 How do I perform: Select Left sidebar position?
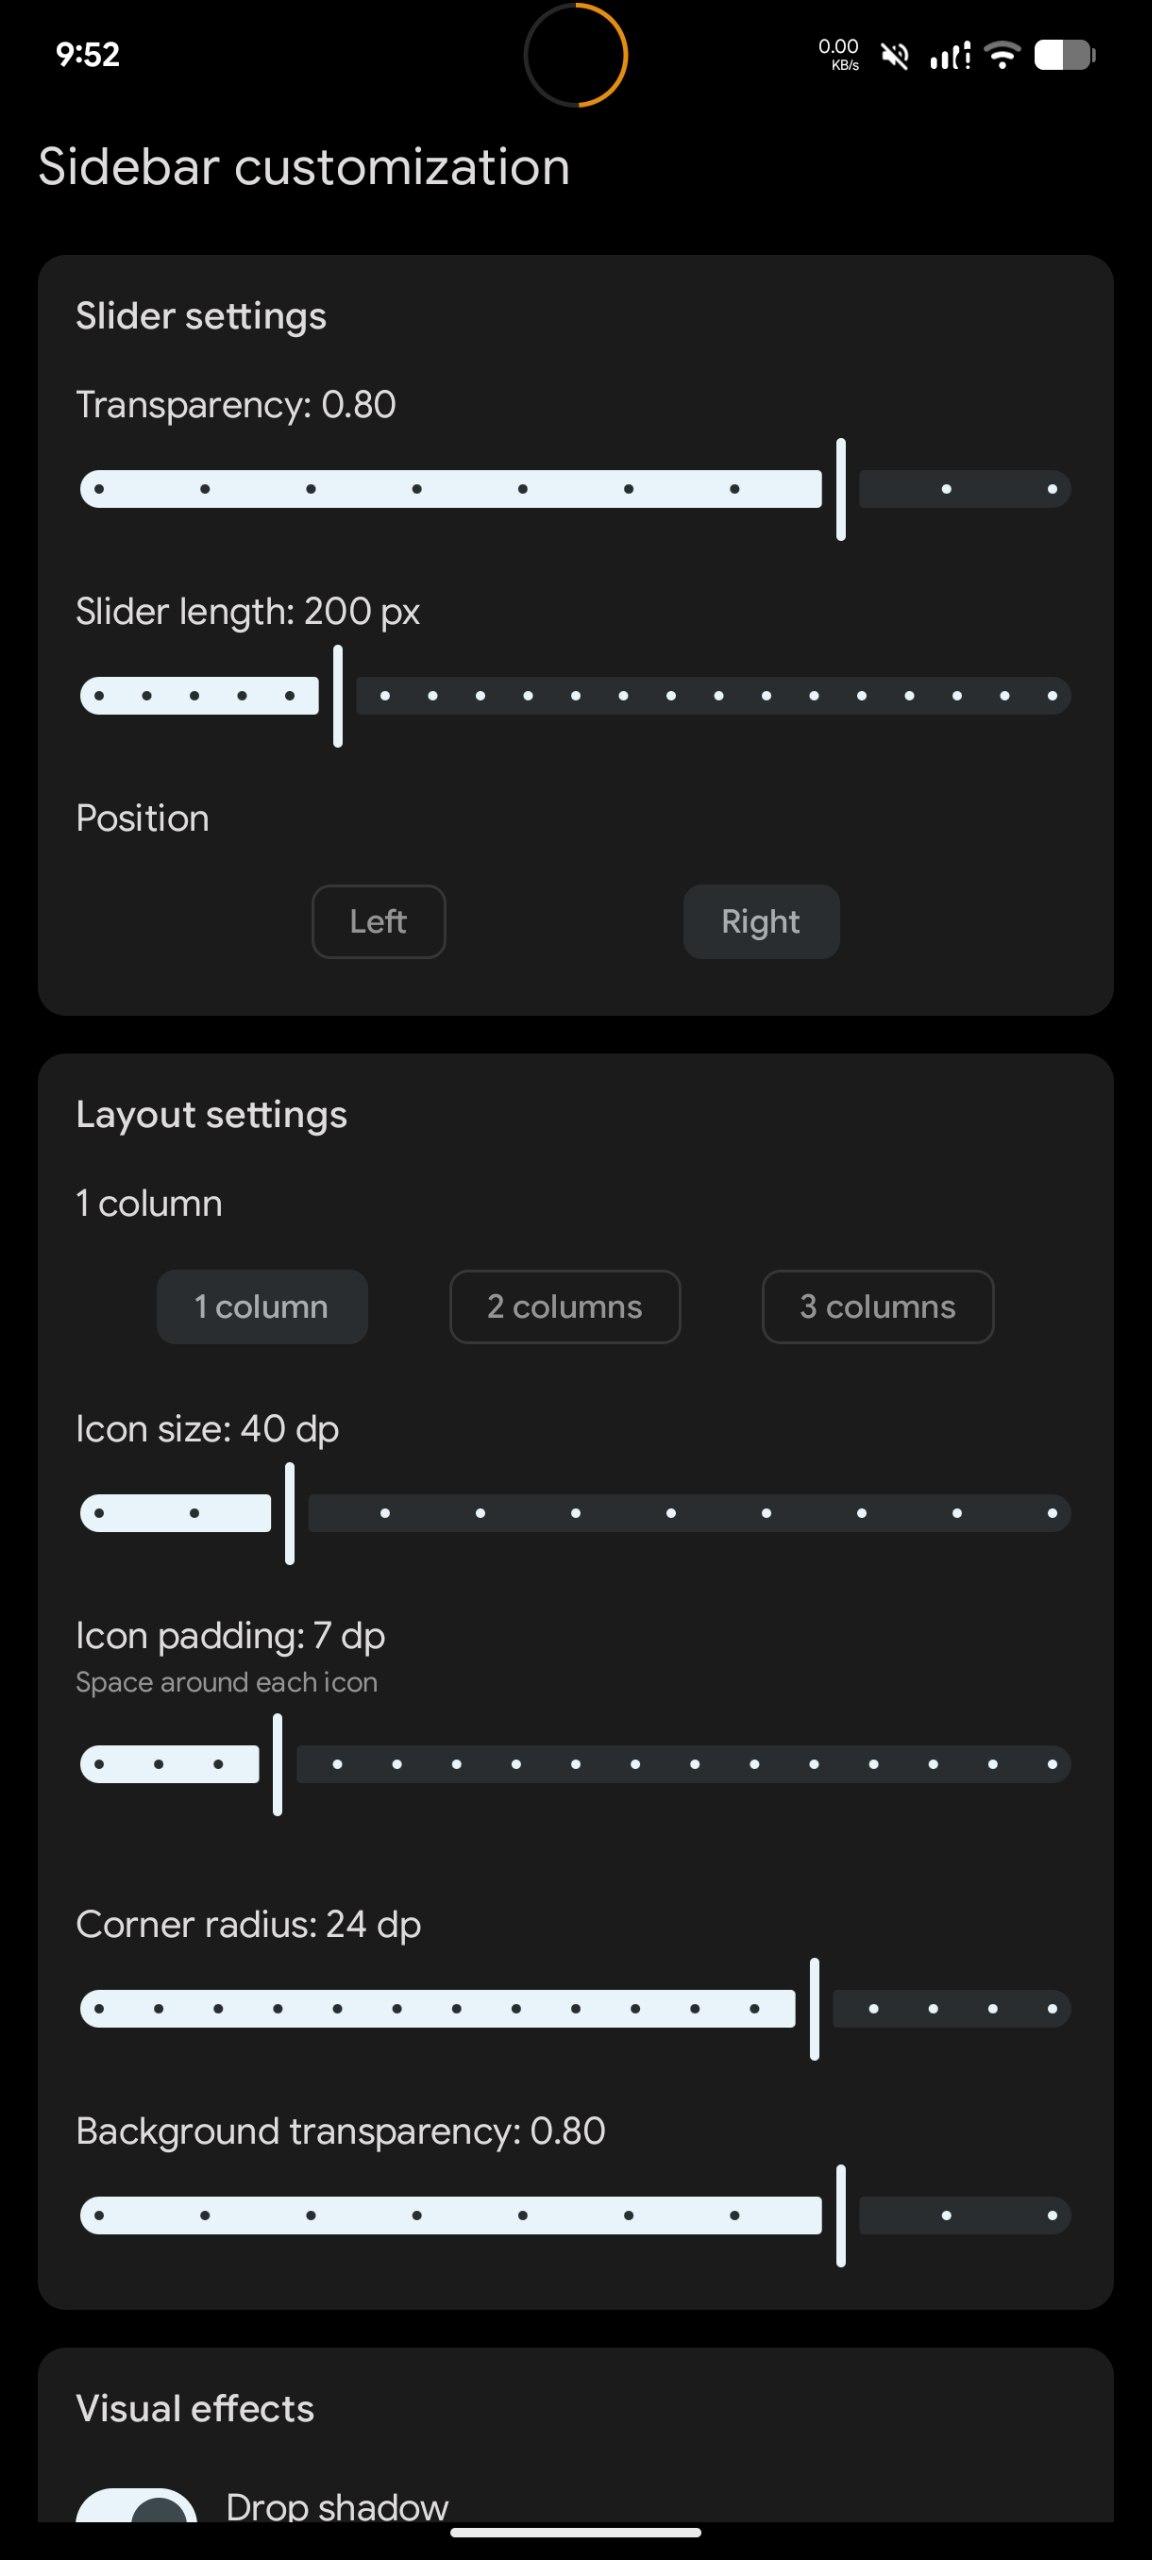click(x=378, y=921)
